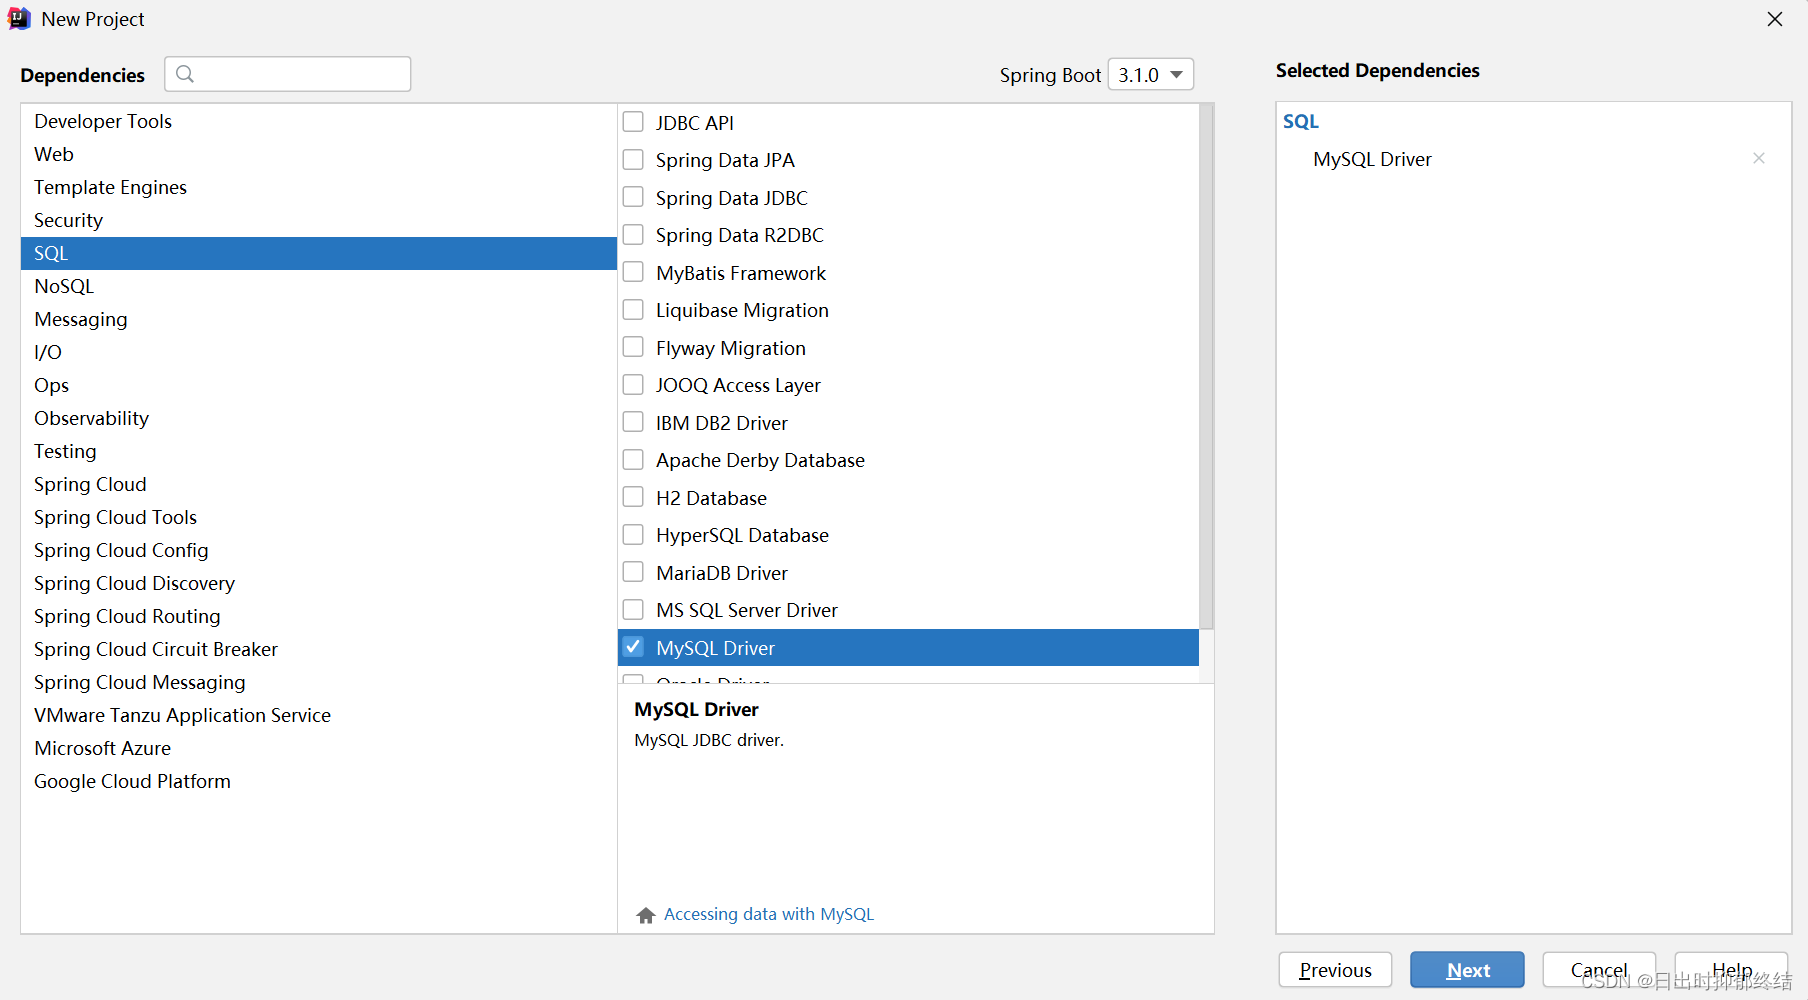1808x1000 pixels.
Task: Uncheck the MySQL Driver checkbox
Action: (633, 647)
